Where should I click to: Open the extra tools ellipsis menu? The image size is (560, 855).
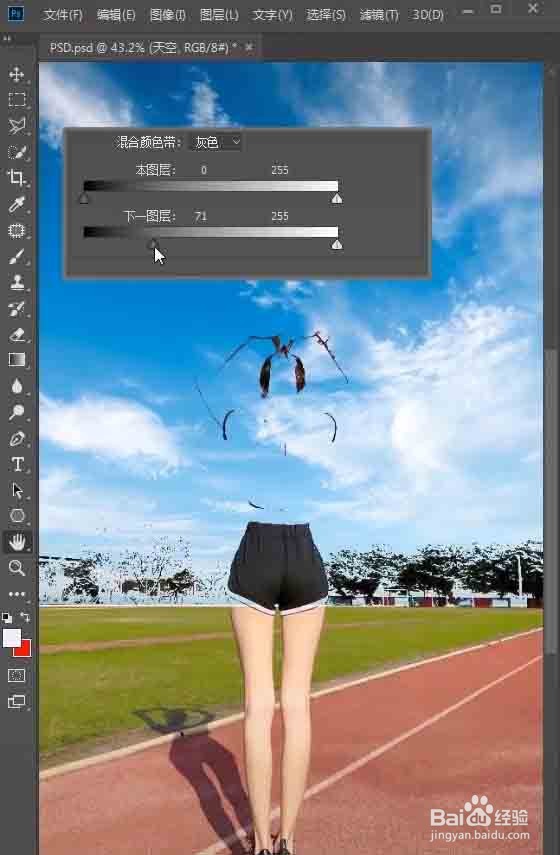16,594
